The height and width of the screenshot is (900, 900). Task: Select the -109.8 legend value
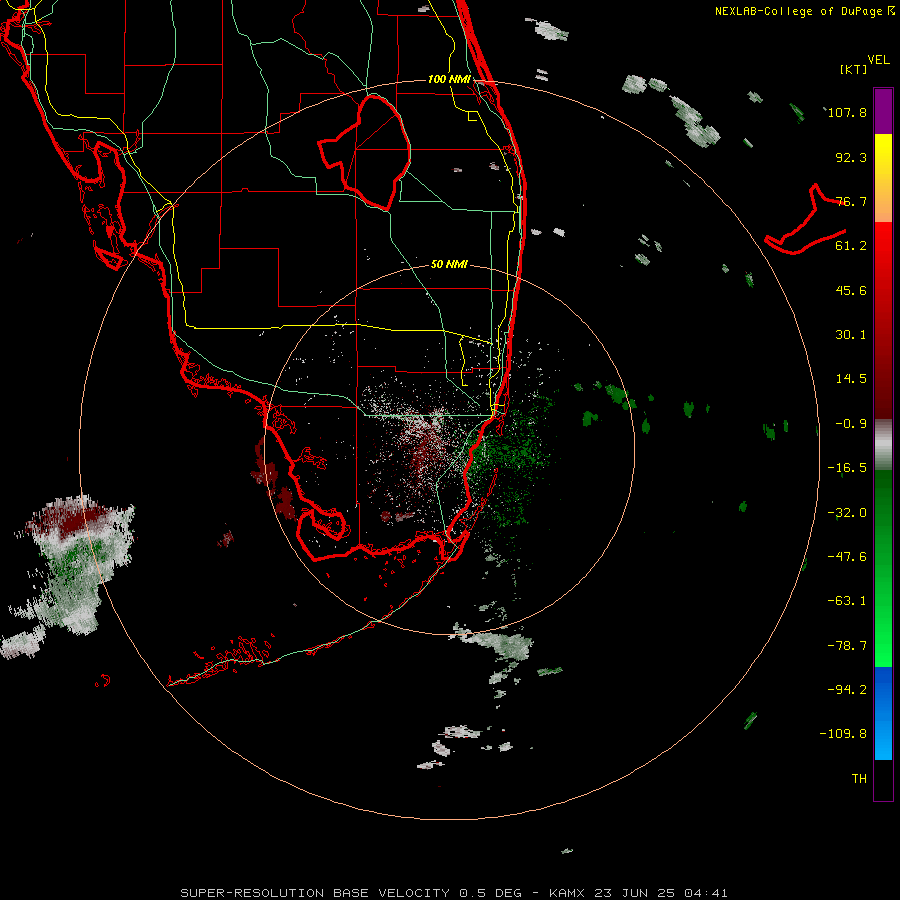pos(843,734)
